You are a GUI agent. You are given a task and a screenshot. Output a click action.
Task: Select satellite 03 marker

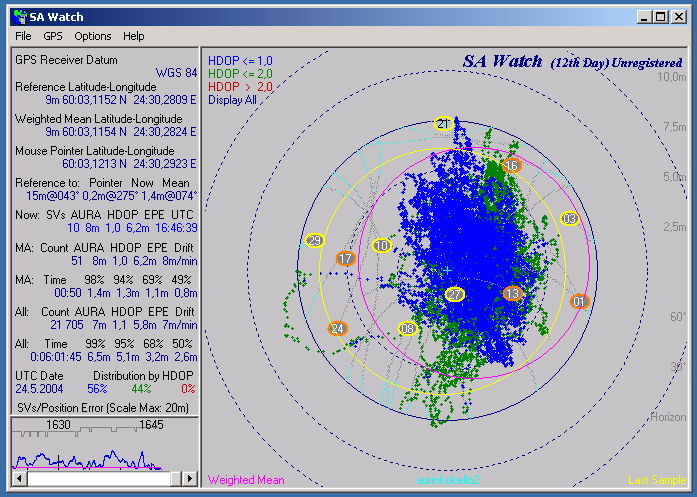coord(569,219)
